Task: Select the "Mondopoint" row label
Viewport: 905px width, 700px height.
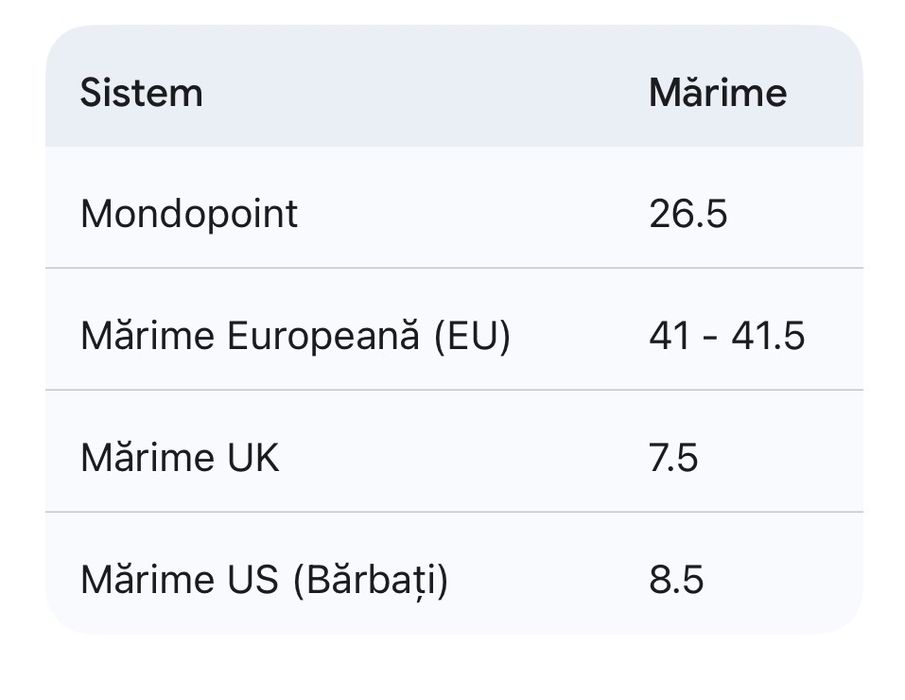Action: coord(189,214)
